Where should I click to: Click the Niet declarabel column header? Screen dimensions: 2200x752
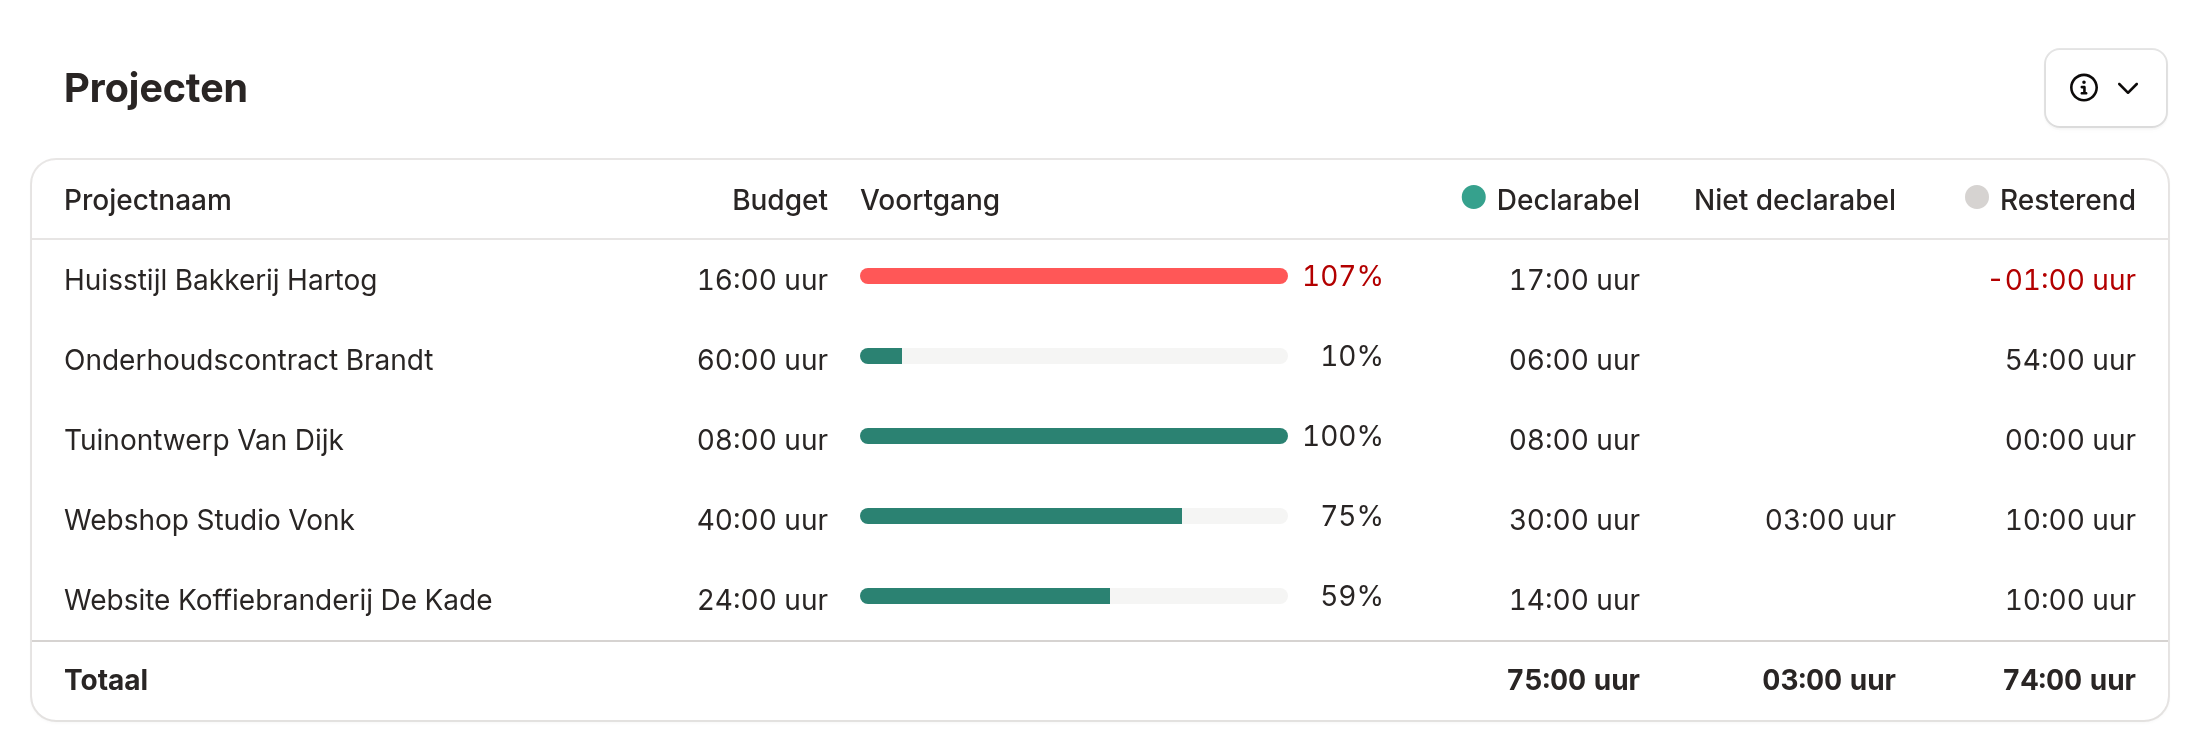[1794, 200]
